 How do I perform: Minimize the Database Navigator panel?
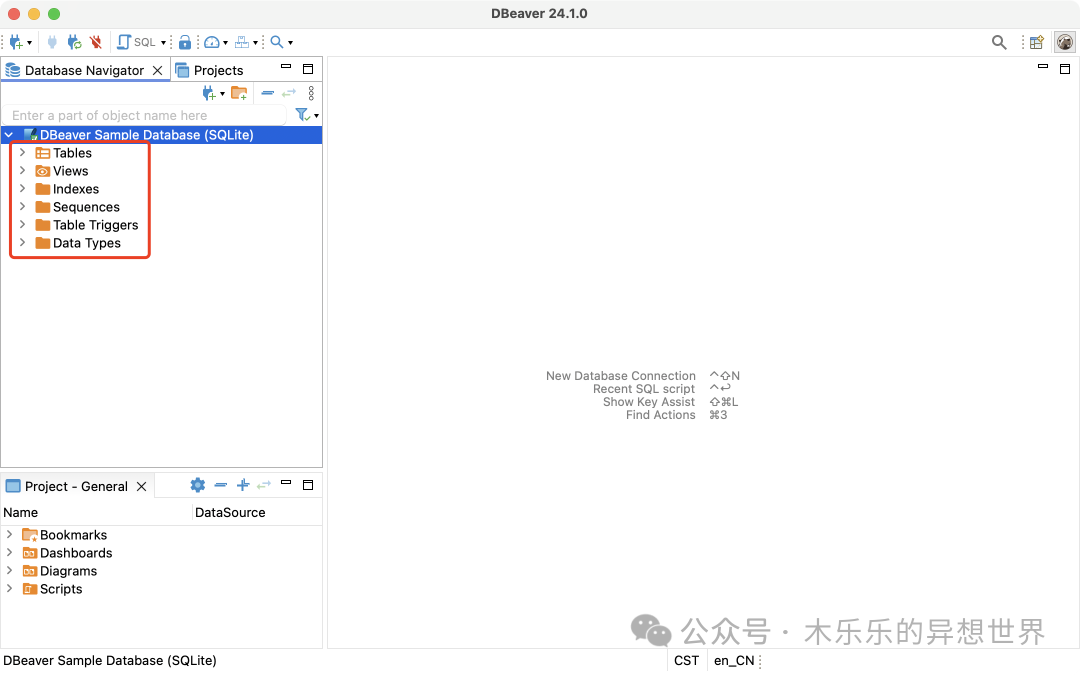(286, 67)
